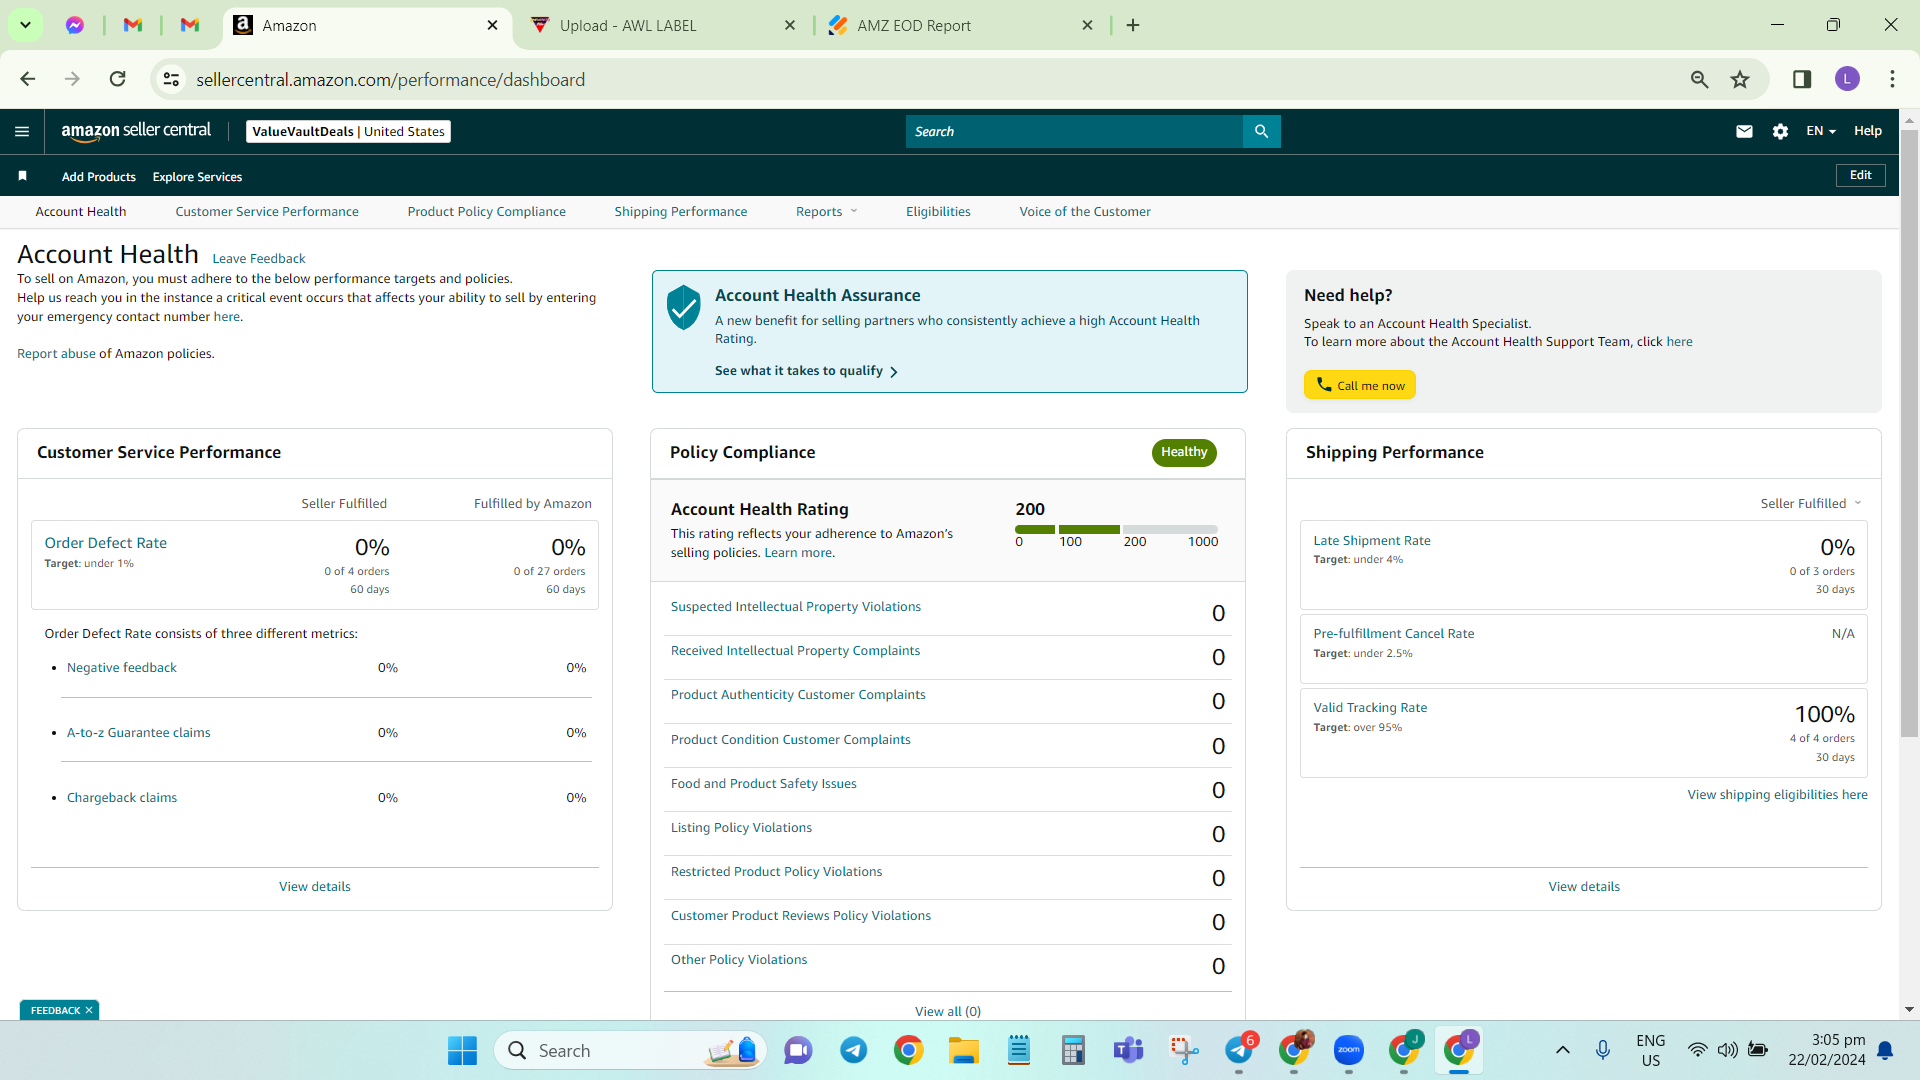Screen dimensions: 1920x1080
Task: Bookmark this page with the star icon
Action: 1740,79
